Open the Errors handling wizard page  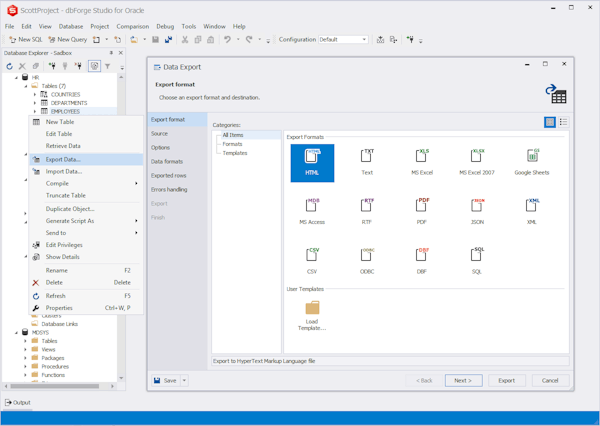tap(178, 189)
